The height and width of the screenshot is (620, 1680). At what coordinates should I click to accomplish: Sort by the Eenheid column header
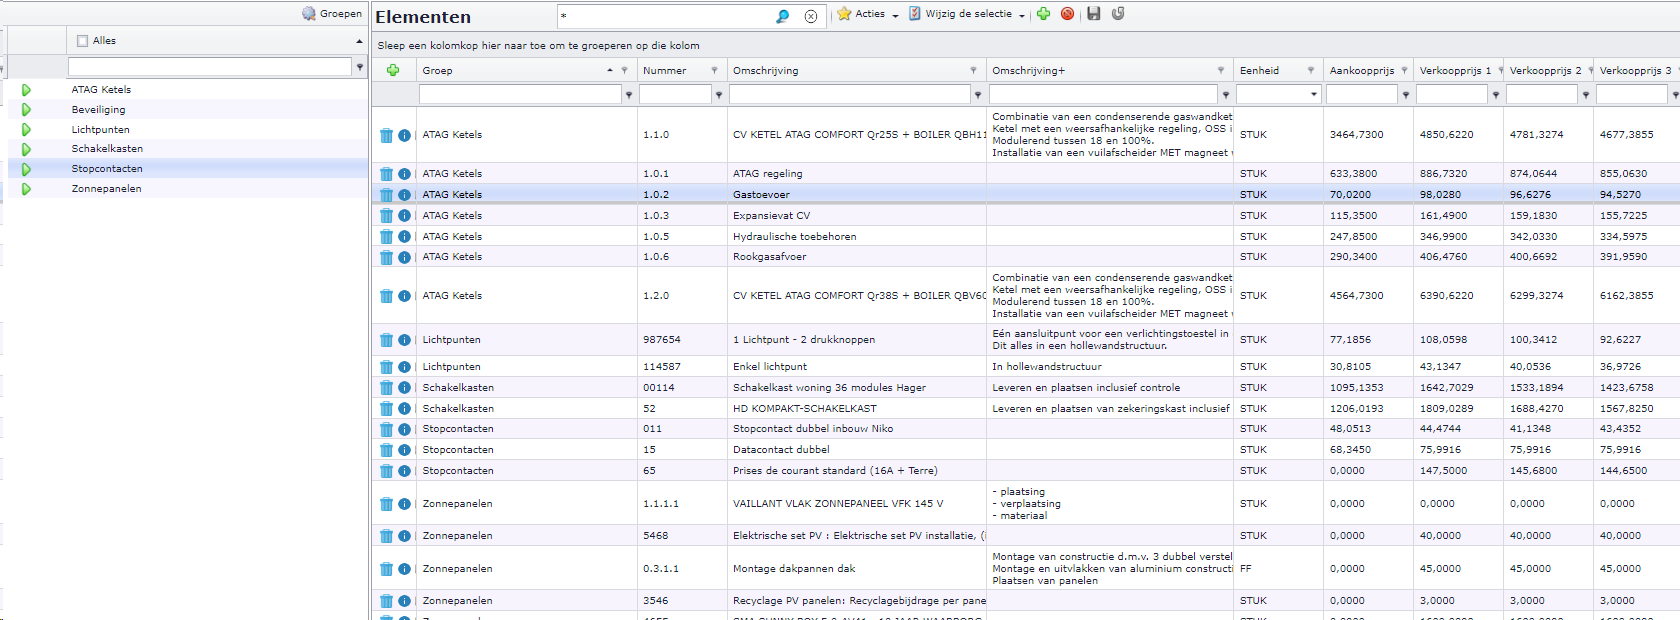(x=1259, y=71)
